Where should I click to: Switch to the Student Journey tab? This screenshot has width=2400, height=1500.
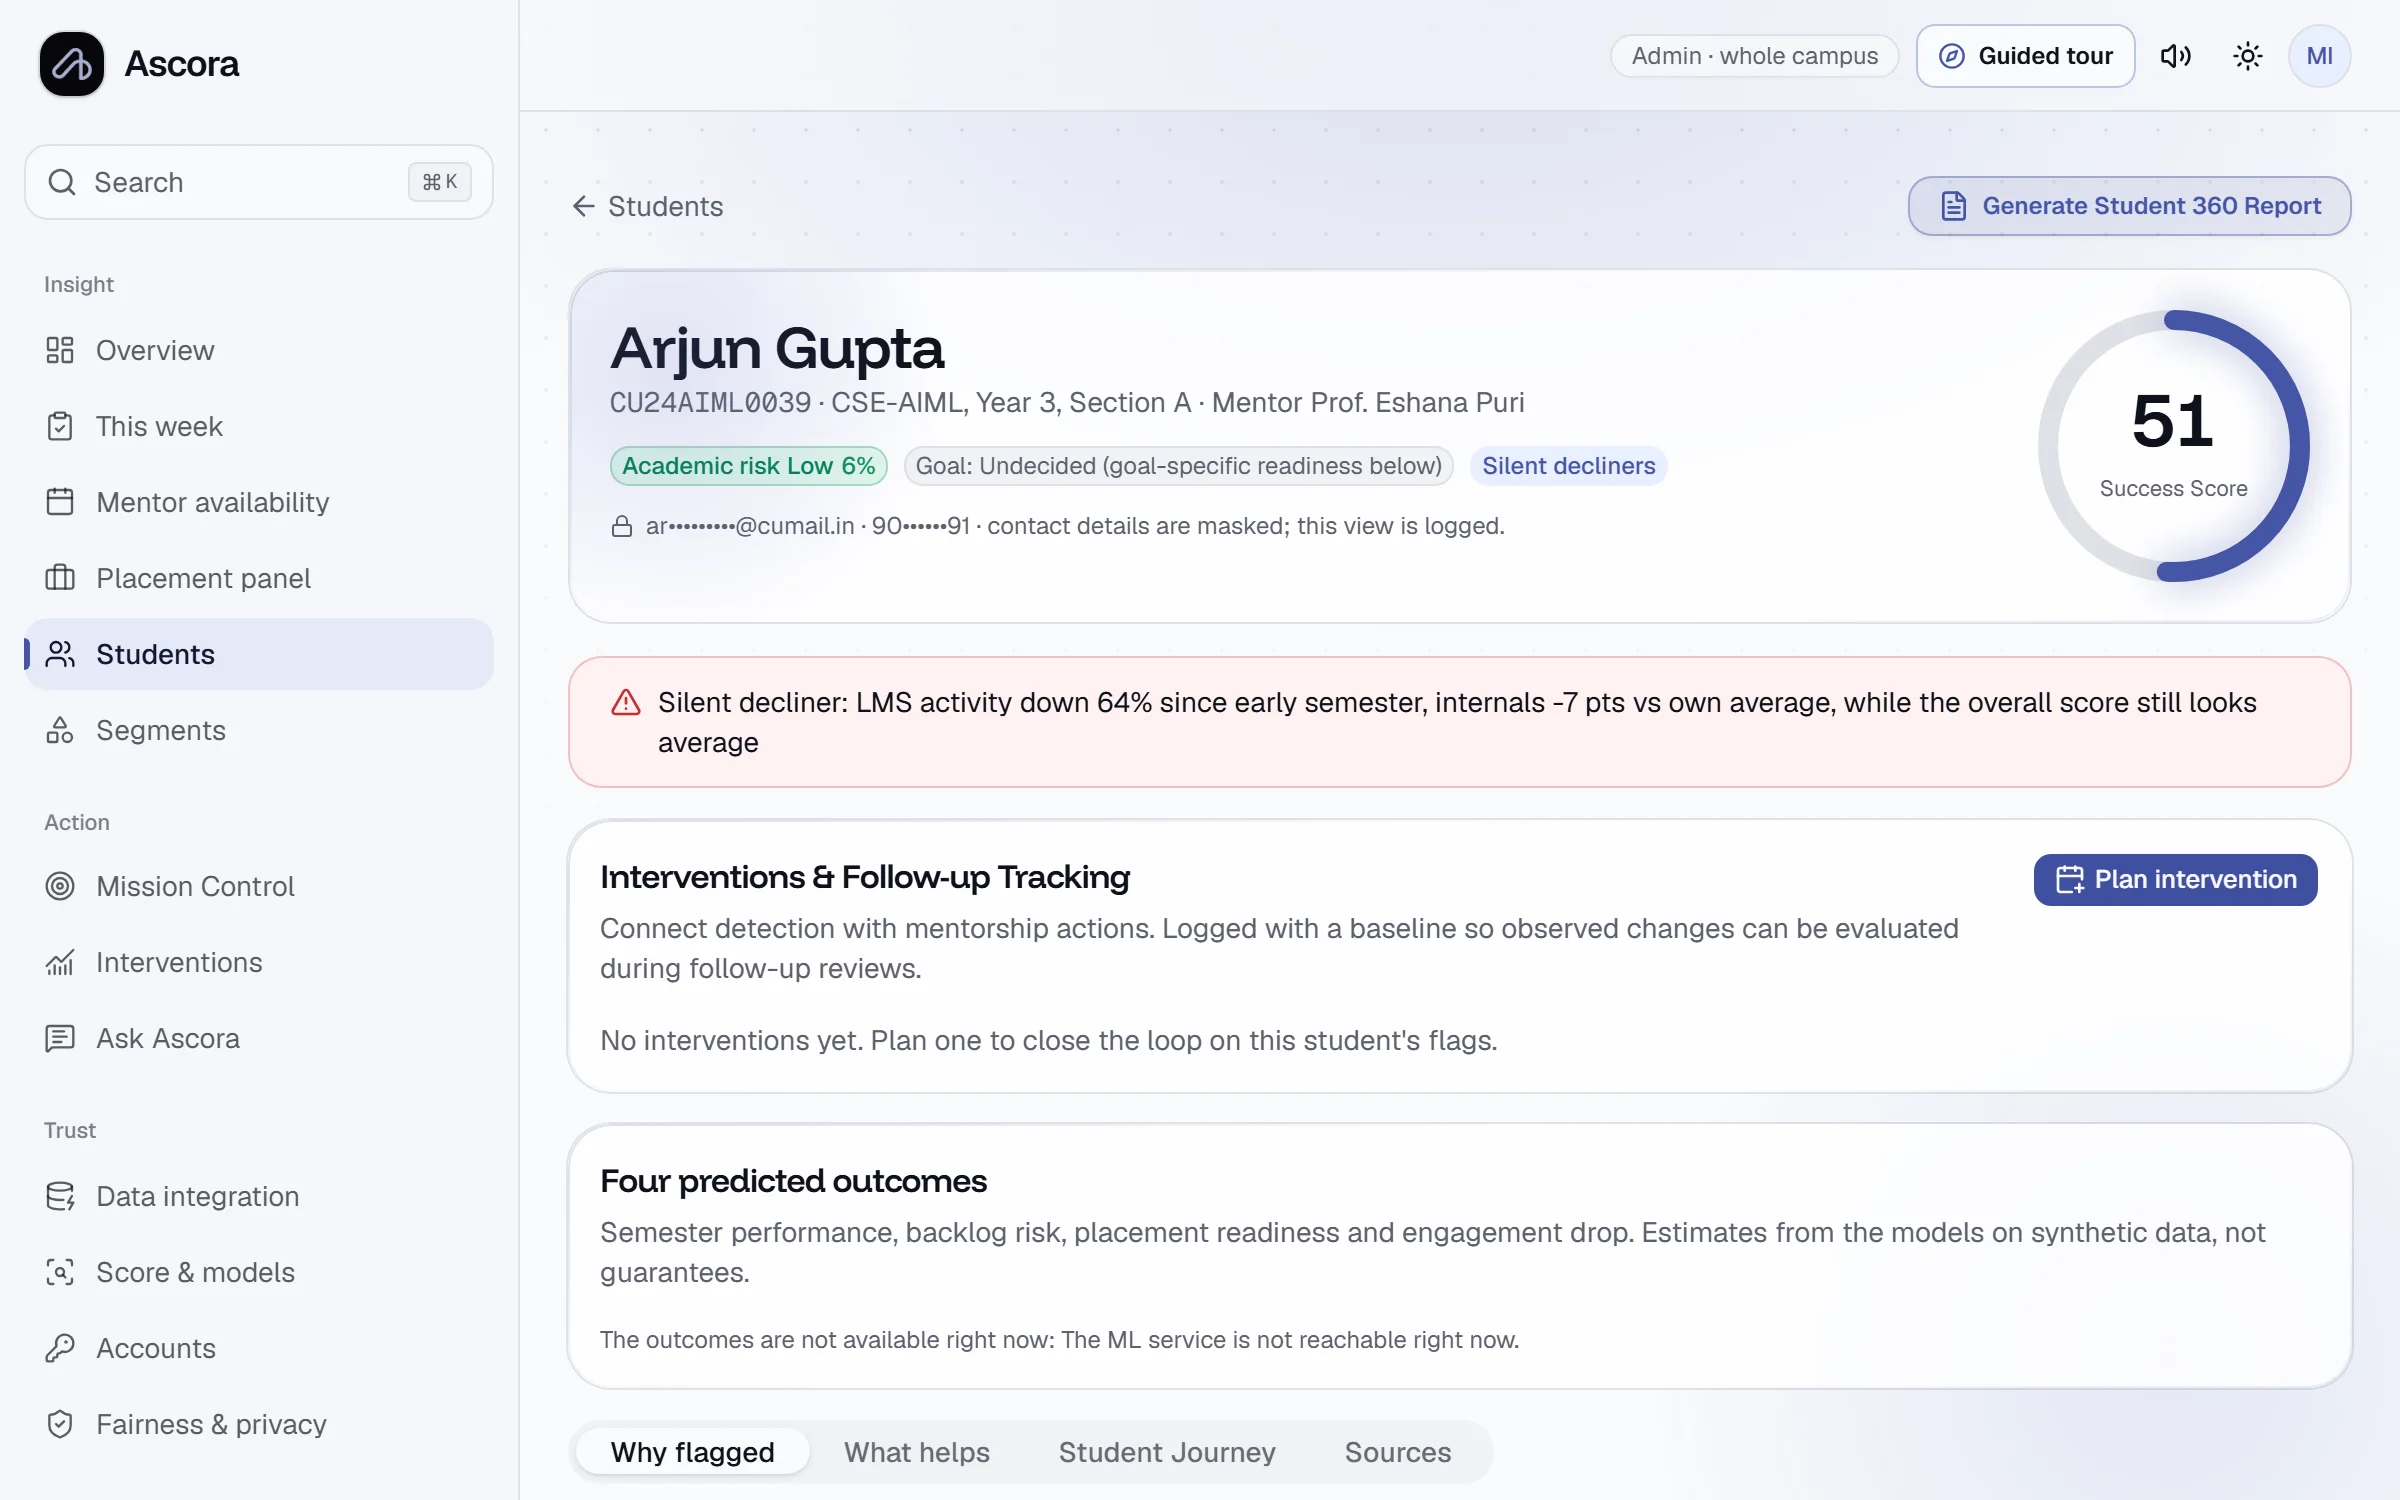point(1167,1452)
